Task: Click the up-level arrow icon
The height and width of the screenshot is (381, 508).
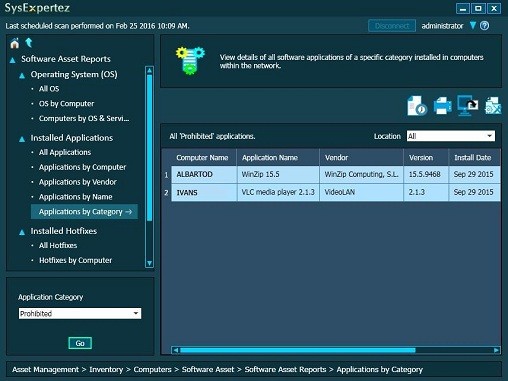Action: coord(29,42)
